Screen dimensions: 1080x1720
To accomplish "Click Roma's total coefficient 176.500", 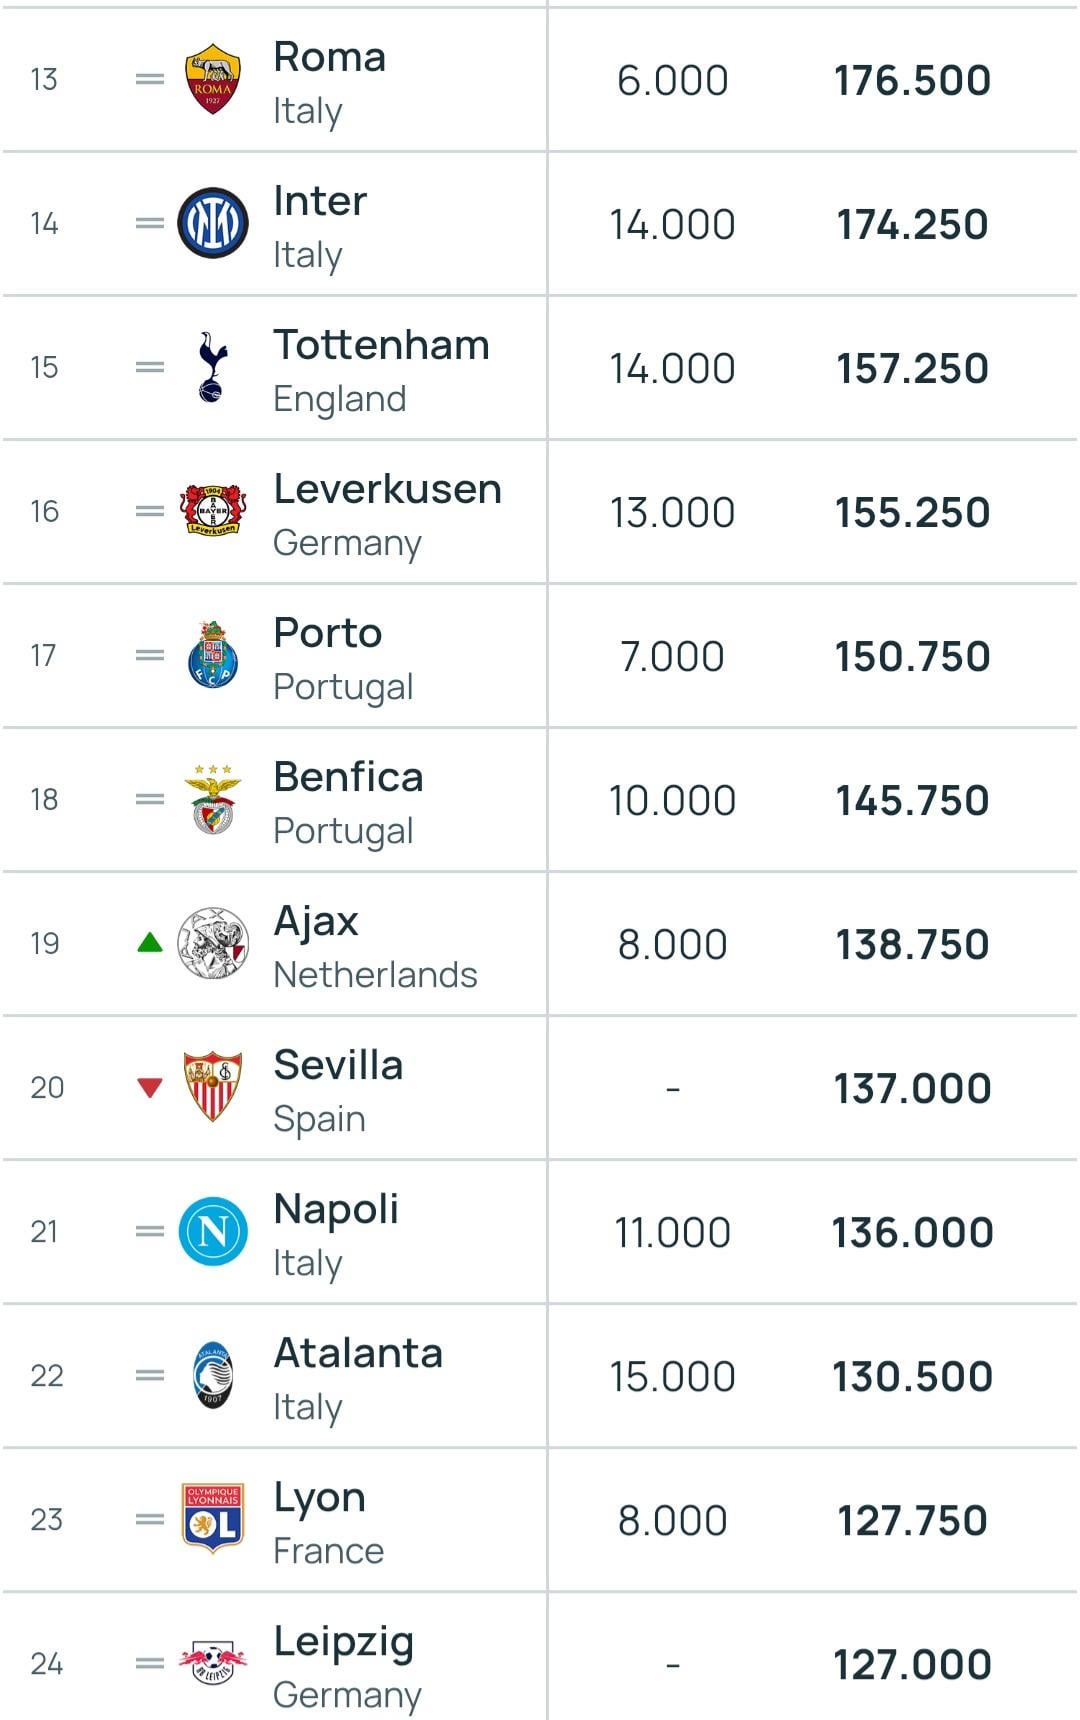I will [912, 81].
